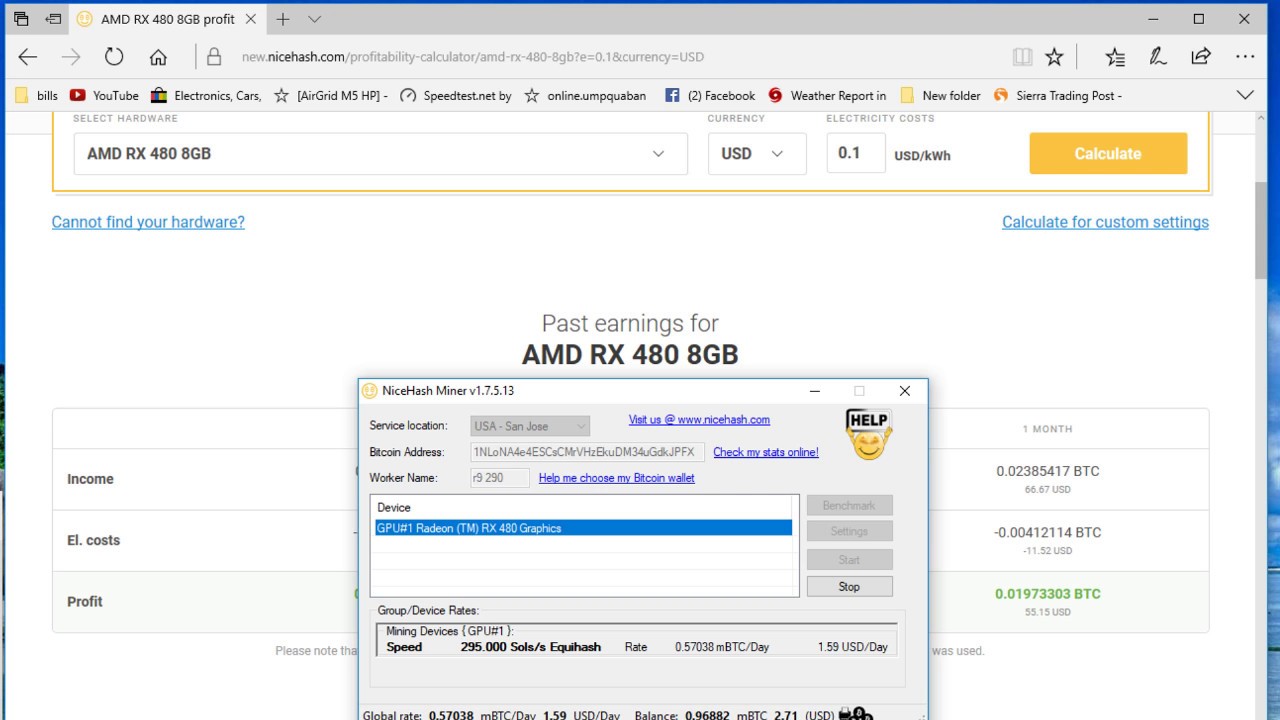Click the Stop mining button
The image size is (1280, 720).
click(x=849, y=587)
